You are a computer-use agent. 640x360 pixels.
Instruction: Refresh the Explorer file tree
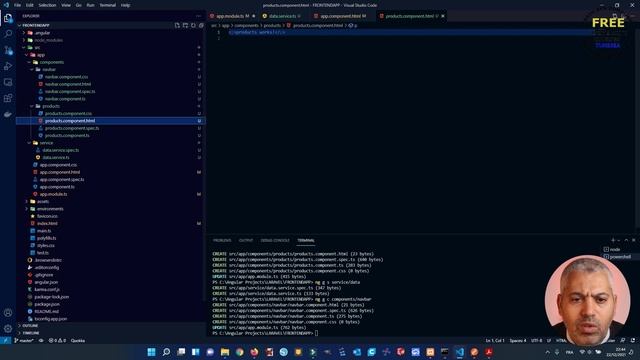(x=193, y=25)
